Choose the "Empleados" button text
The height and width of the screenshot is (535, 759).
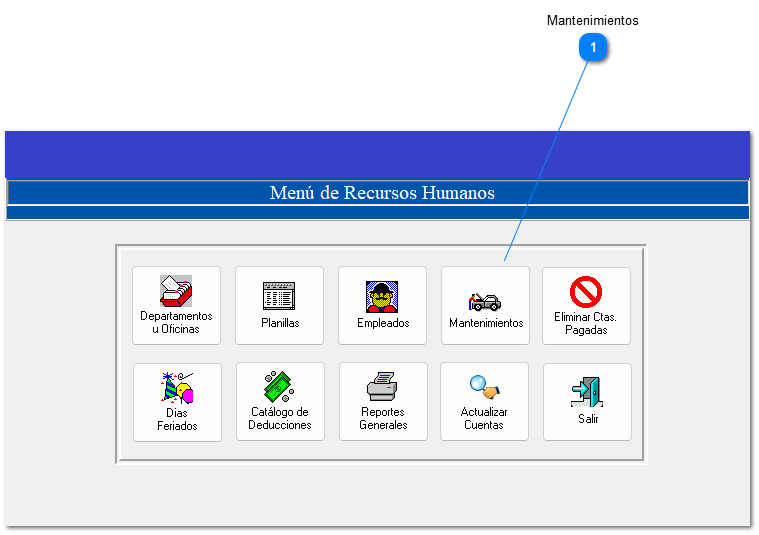pyautogui.click(x=383, y=323)
